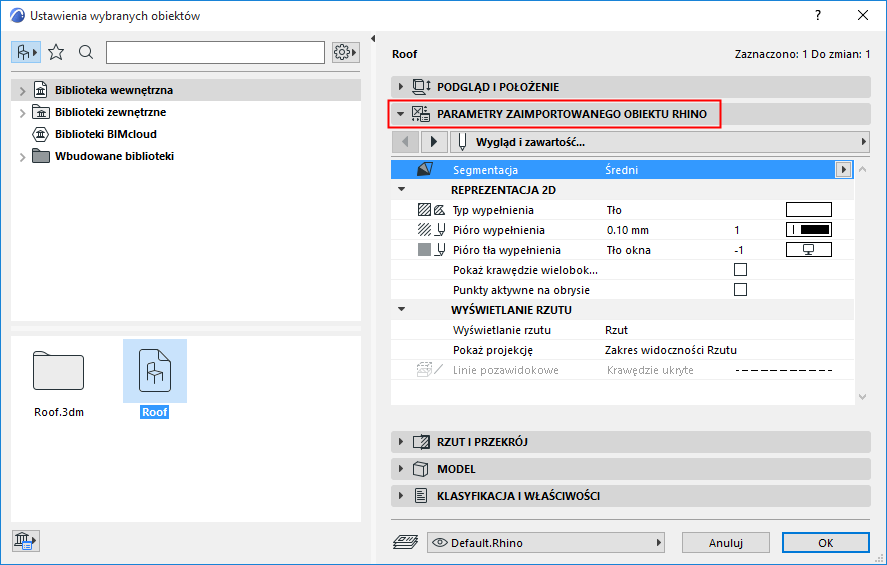Go to next parameters page
This screenshot has height=565, width=887.
434,141
